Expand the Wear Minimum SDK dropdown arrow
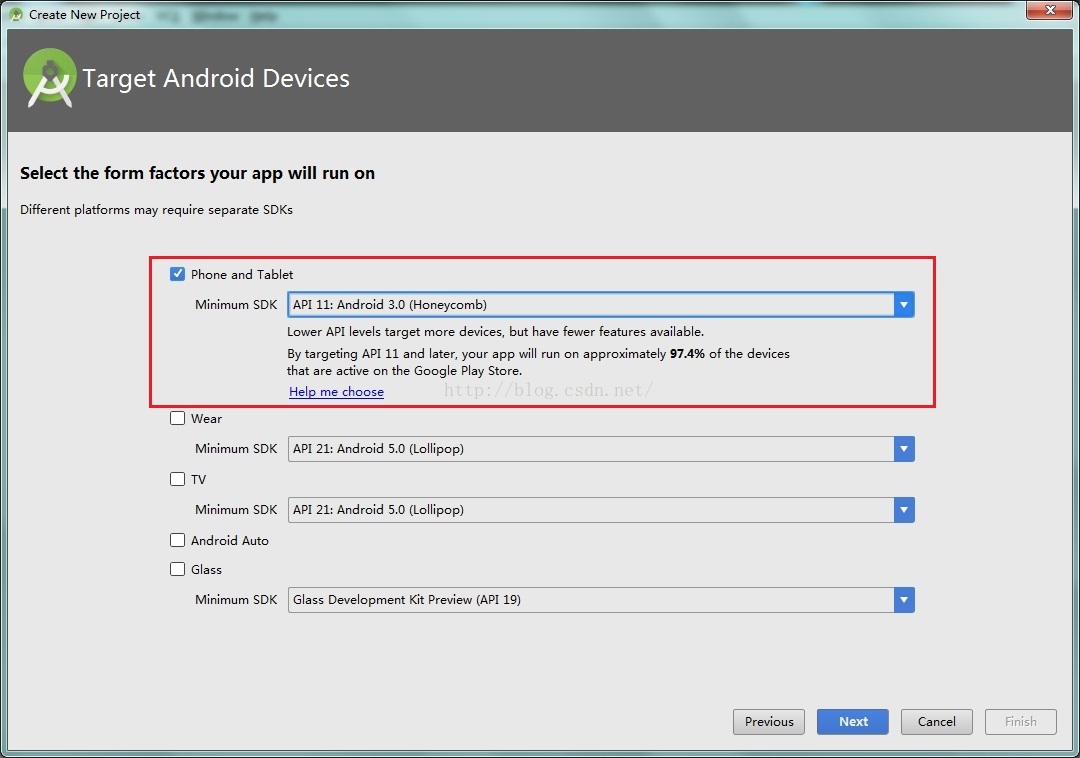 click(904, 449)
